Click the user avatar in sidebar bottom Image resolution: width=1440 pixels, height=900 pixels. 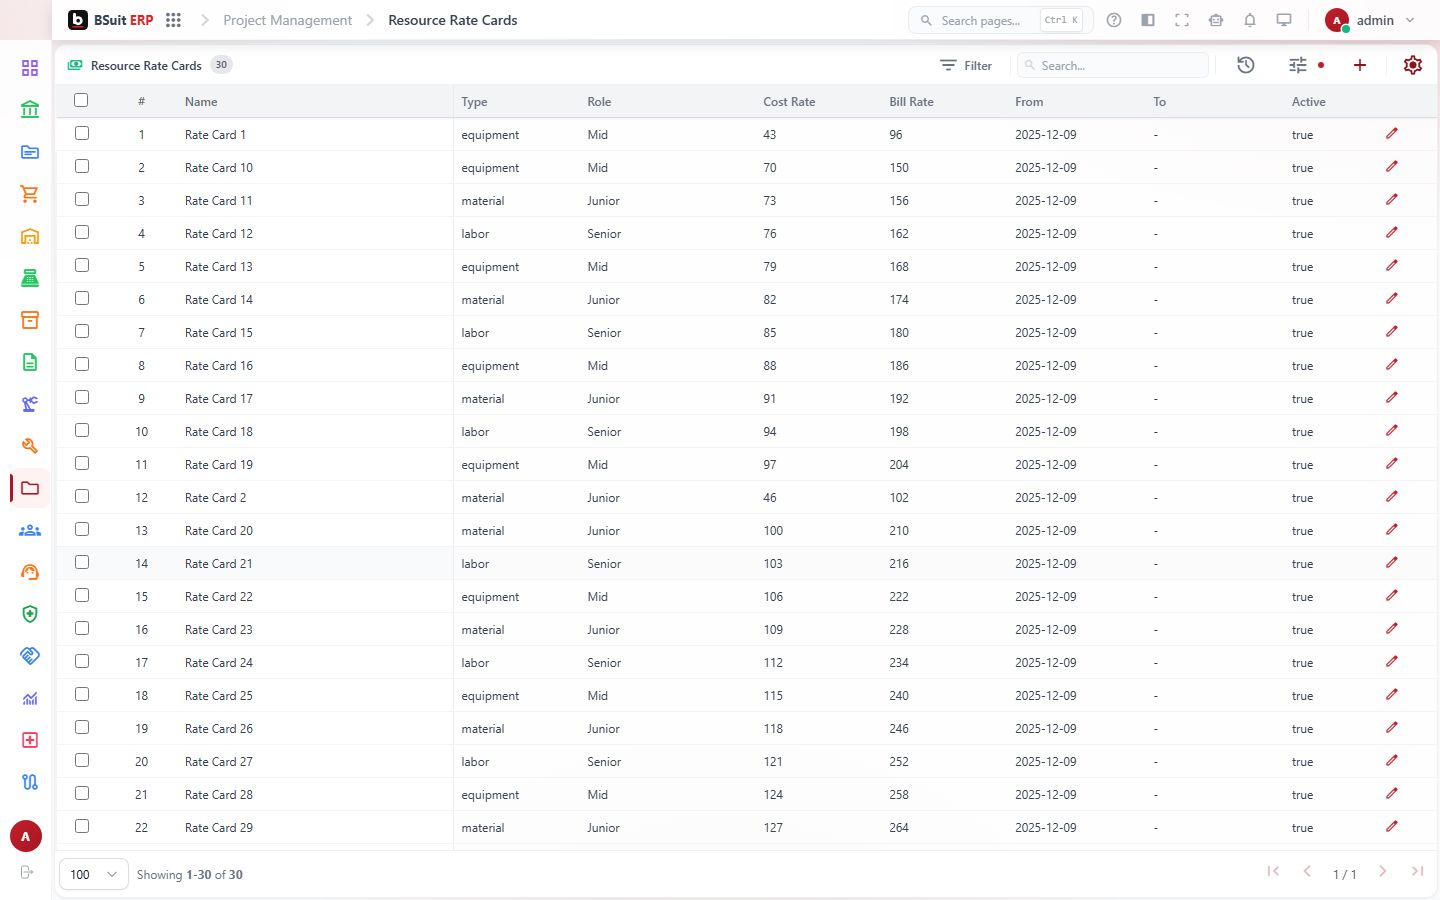(26, 836)
